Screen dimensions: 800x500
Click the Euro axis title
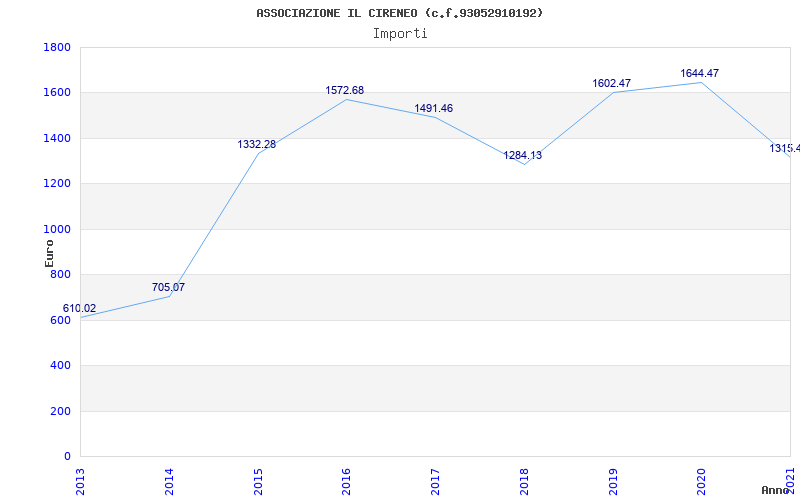pyautogui.click(x=49, y=254)
